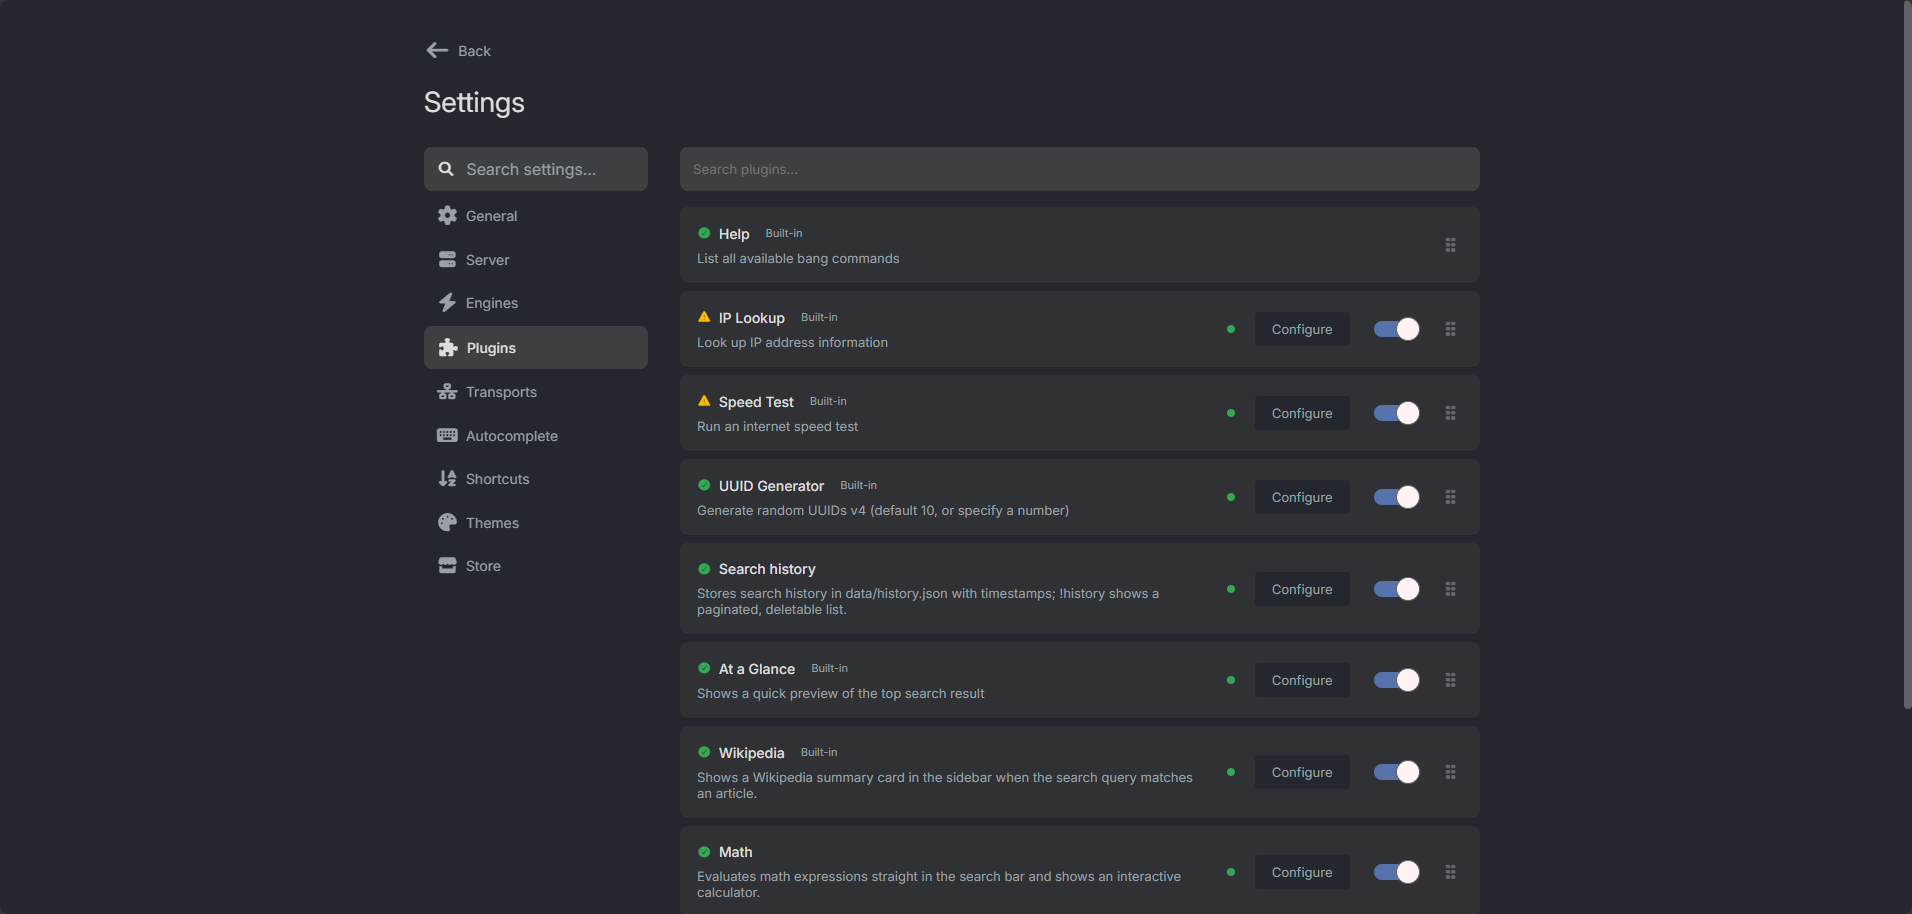Click drag handle on Speed Test row
The image size is (1912, 914).
[x=1450, y=413]
